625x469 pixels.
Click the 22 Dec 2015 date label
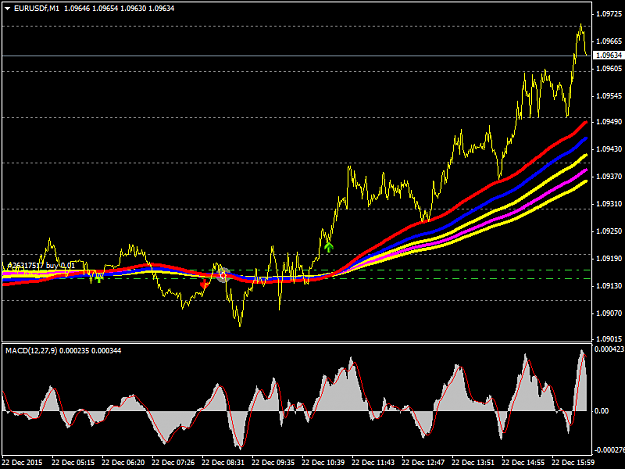tap(22, 463)
